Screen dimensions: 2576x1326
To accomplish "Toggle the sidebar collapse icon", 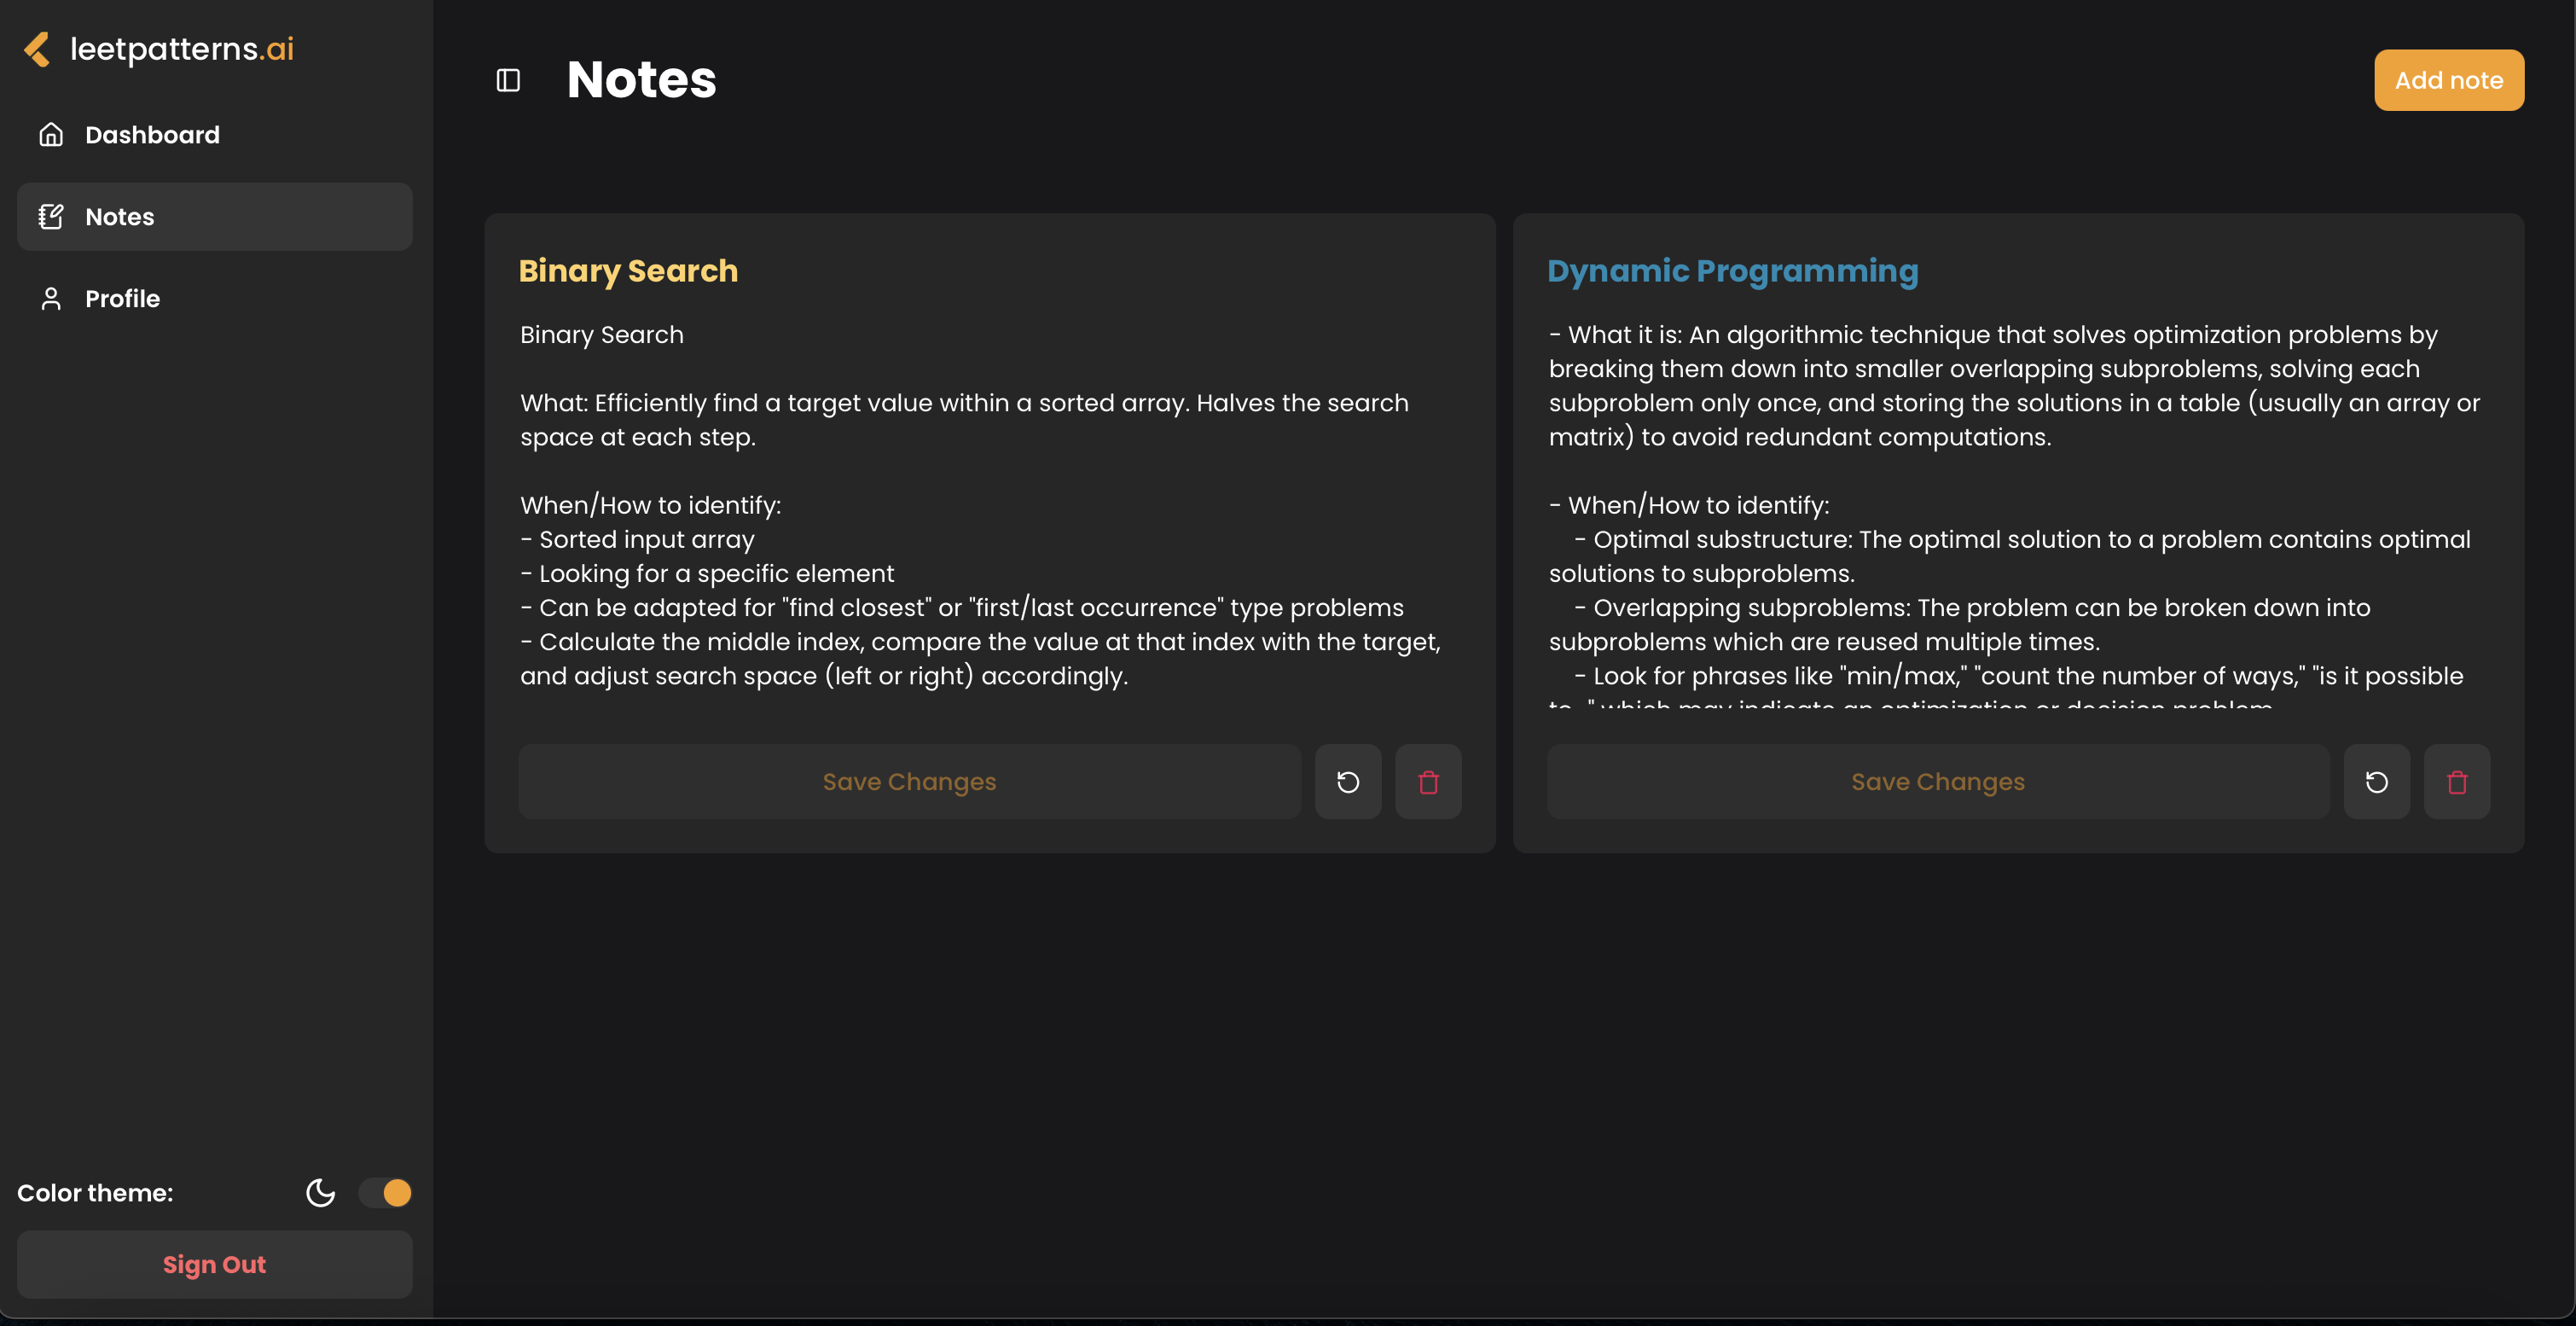I will click(x=508, y=80).
